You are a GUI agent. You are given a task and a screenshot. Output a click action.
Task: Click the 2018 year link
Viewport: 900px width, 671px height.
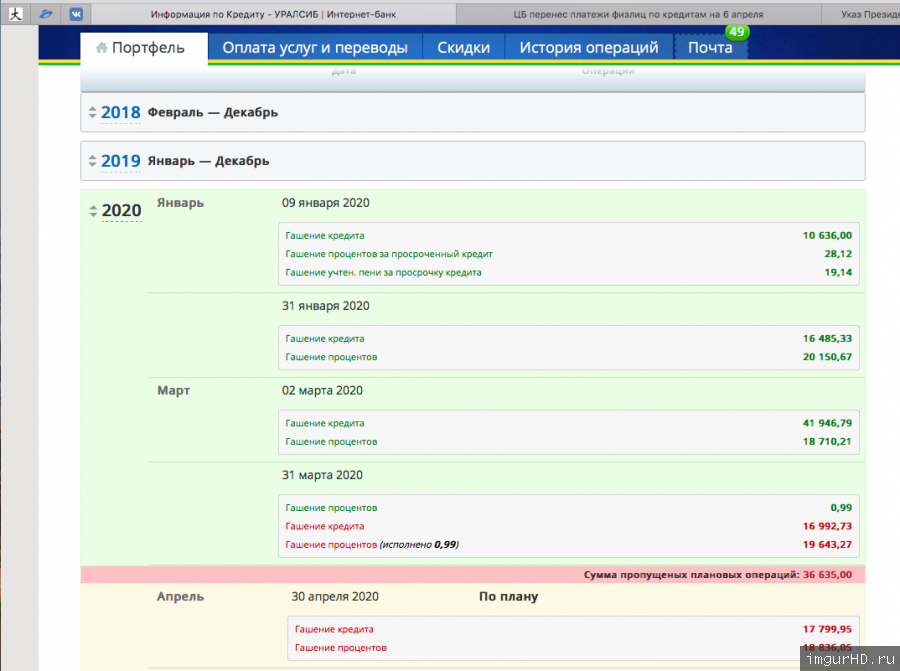point(121,113)
